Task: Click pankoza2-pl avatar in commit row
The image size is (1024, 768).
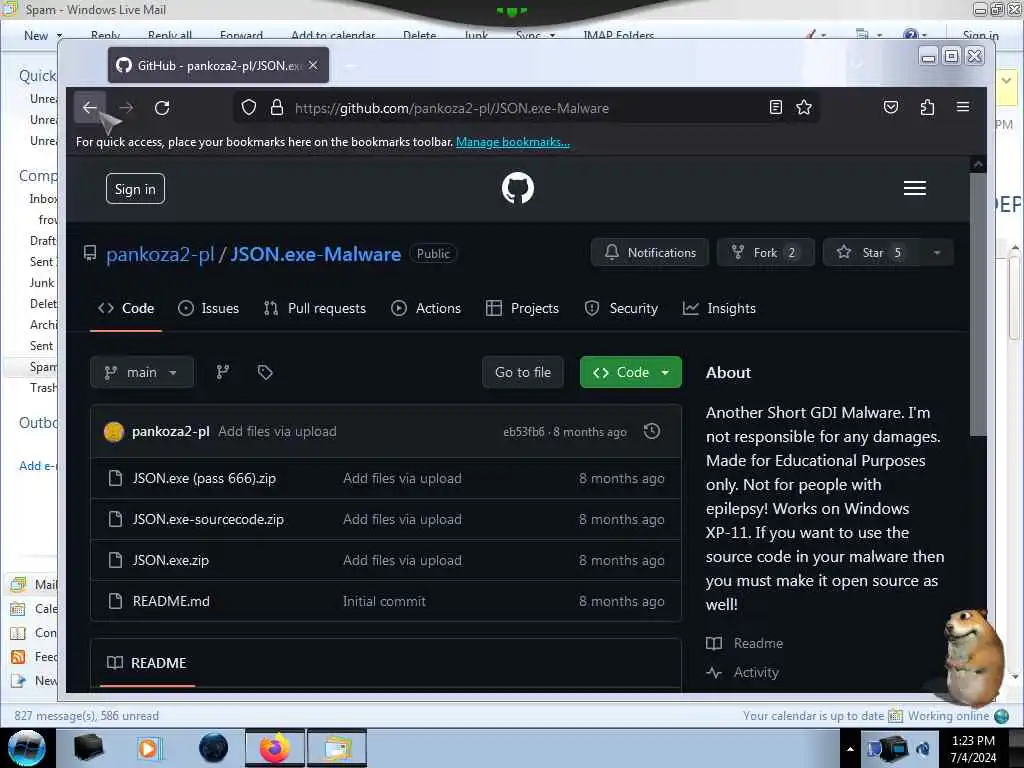Action: pos(114,432)
